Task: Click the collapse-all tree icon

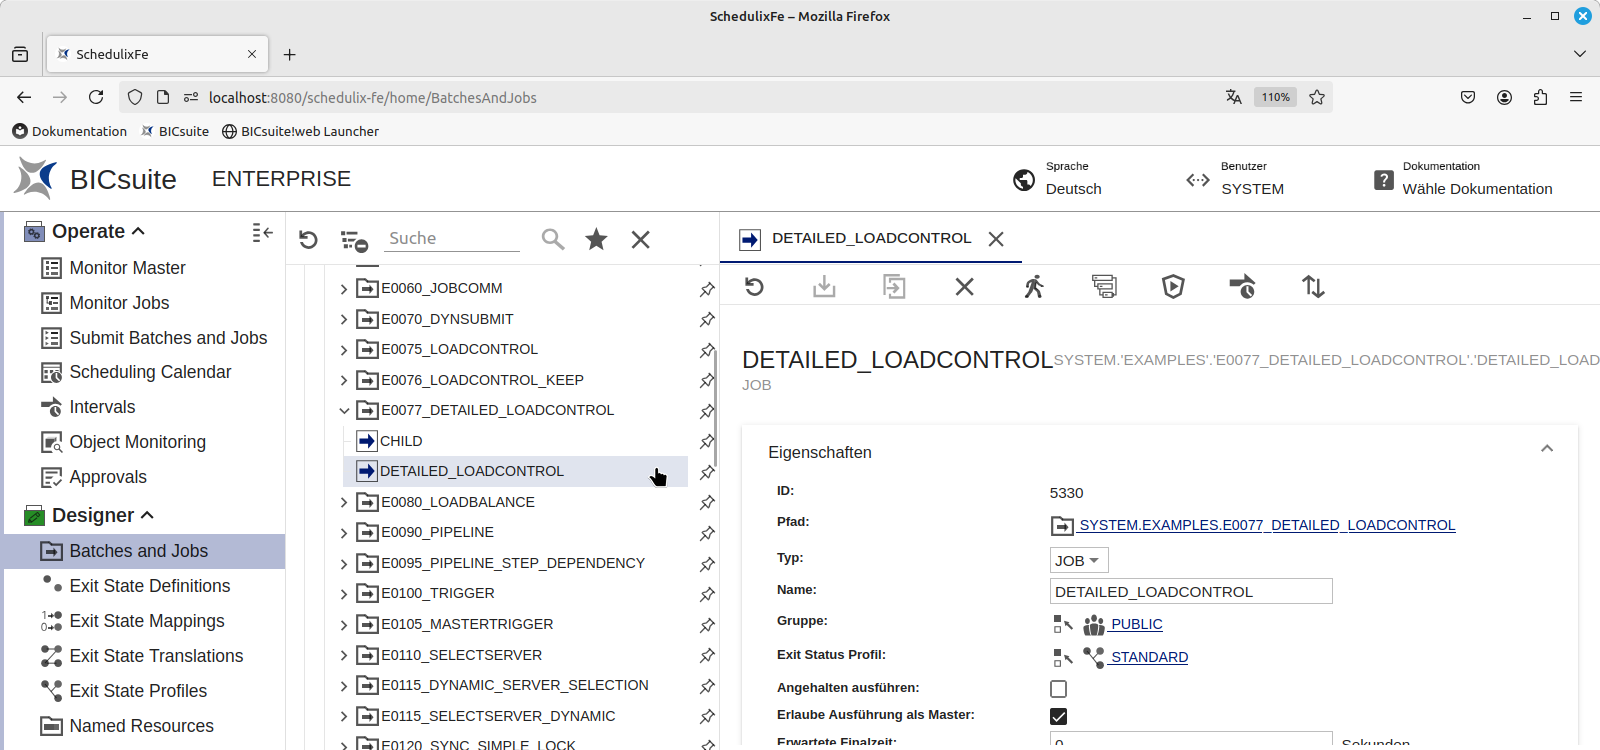Action: point(354,240)
